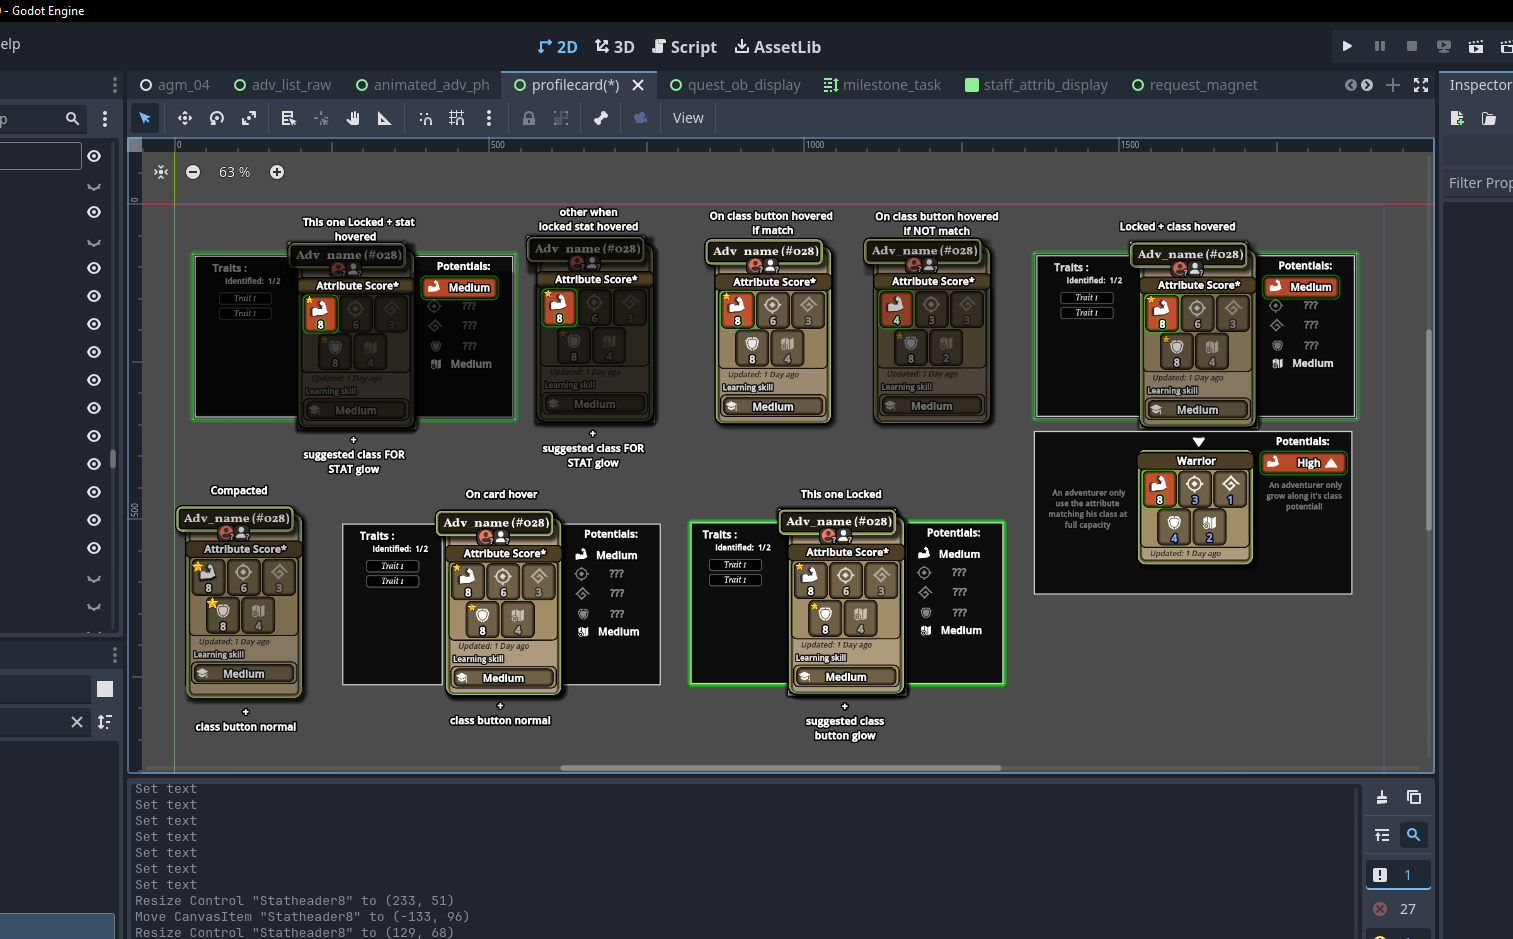The height and width of the screenshot is (939, 1513).
Task: Toggle smart snapping
Action: 425,118
